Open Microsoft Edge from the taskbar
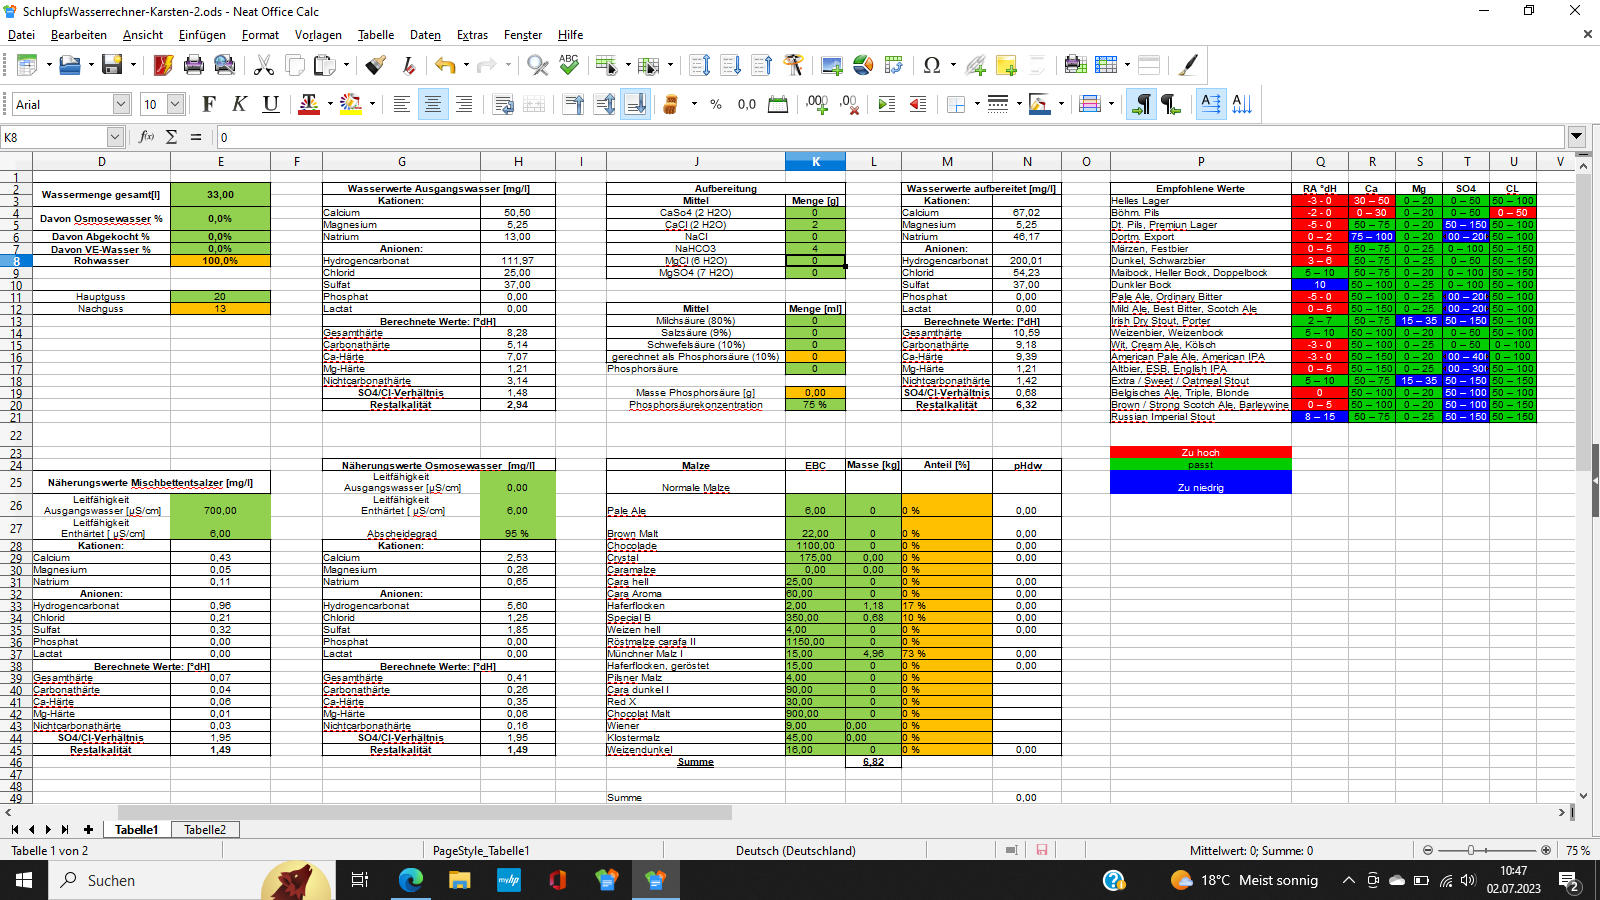Image resolution: width=1600 pixels, height=900 pixels. (x=411, y=880)
